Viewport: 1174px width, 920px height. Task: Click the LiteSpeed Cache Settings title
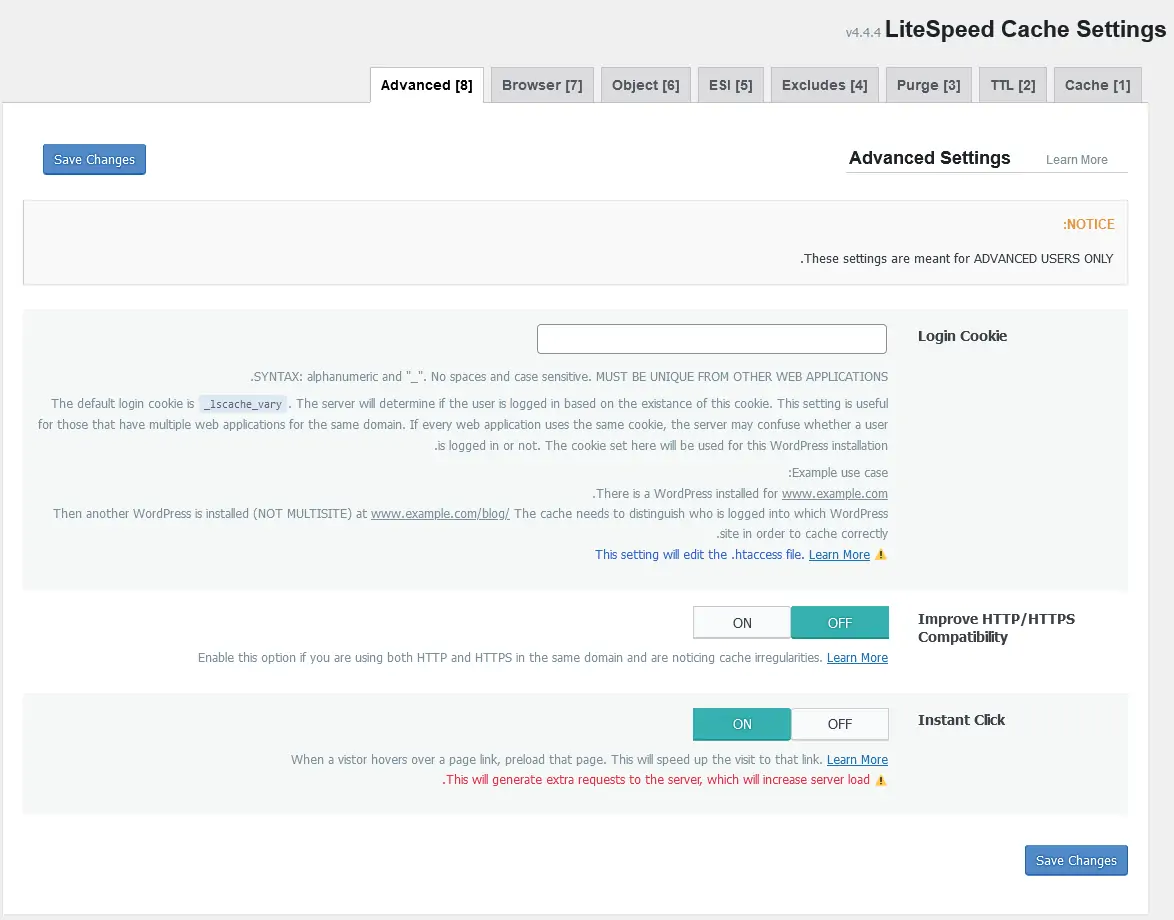(1025, 29)
